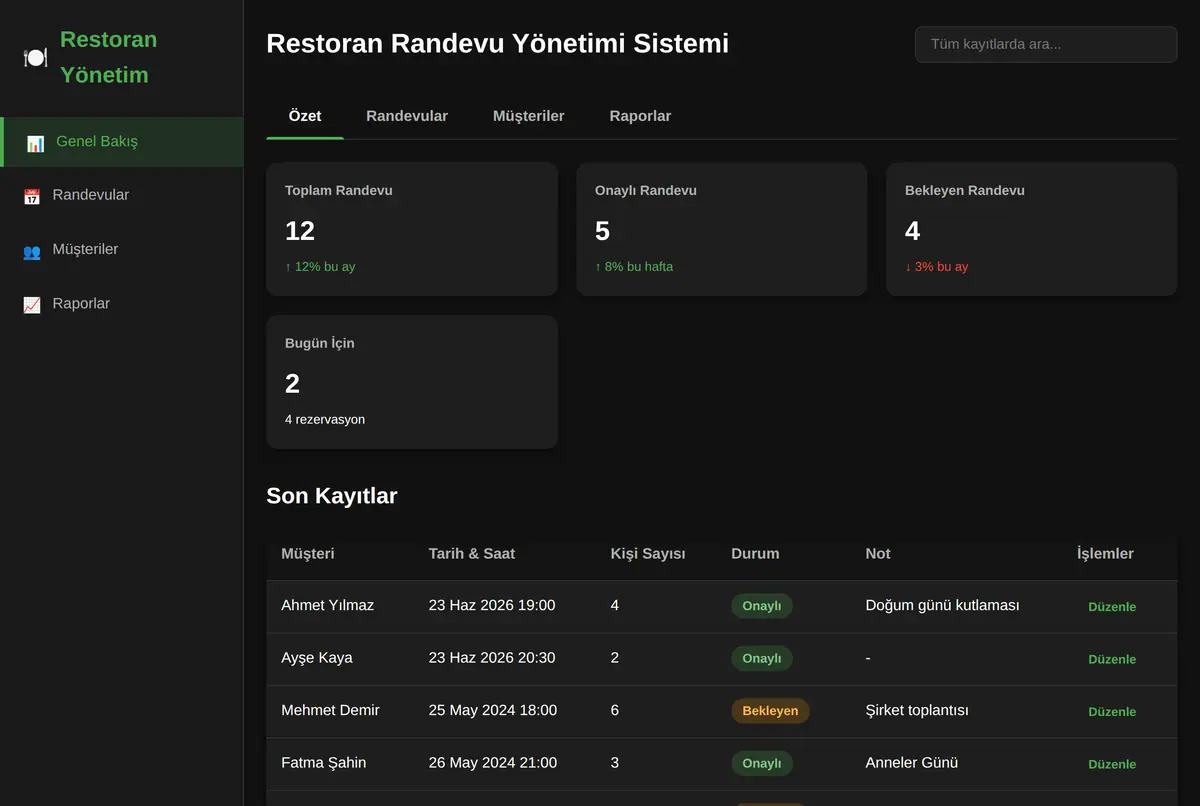1200x806 pixels.
Task: Click the İşlemler column header
Action: coord(1105,553)
